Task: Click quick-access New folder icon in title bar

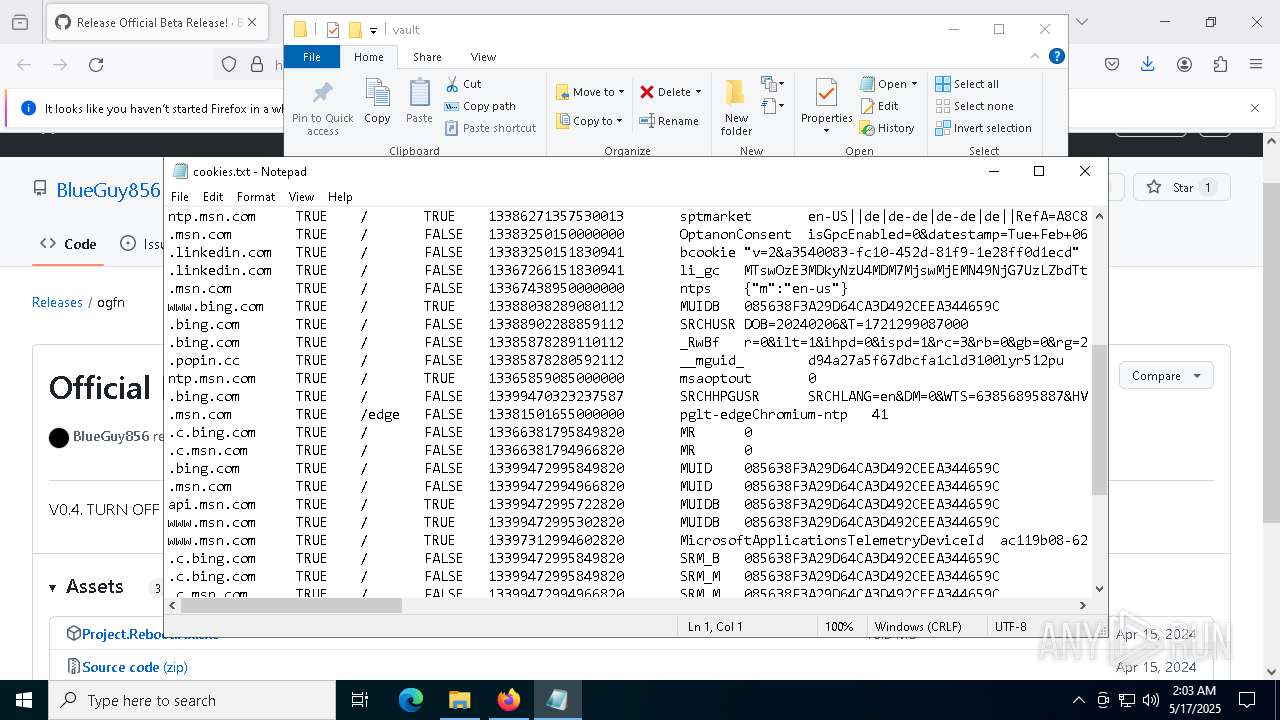Action: click(355, 30)
